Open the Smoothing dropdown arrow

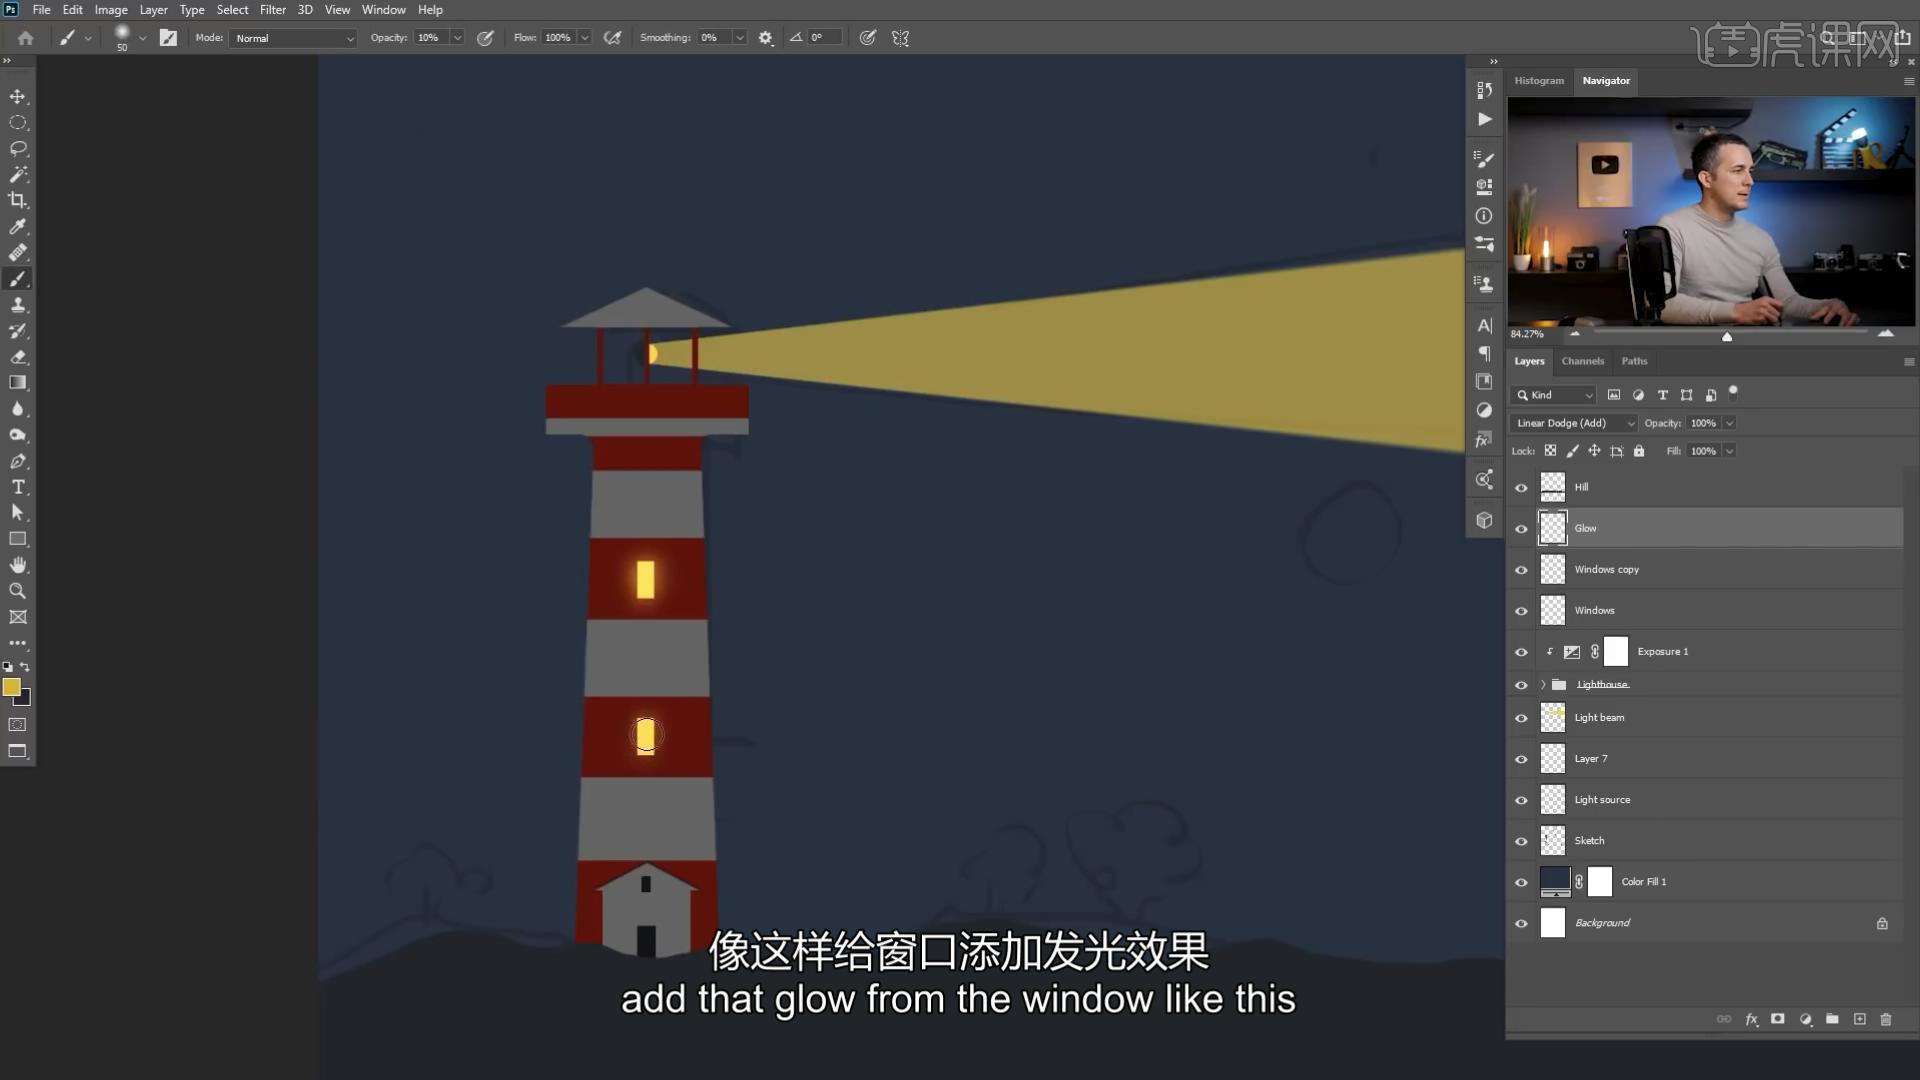(740, 38)
